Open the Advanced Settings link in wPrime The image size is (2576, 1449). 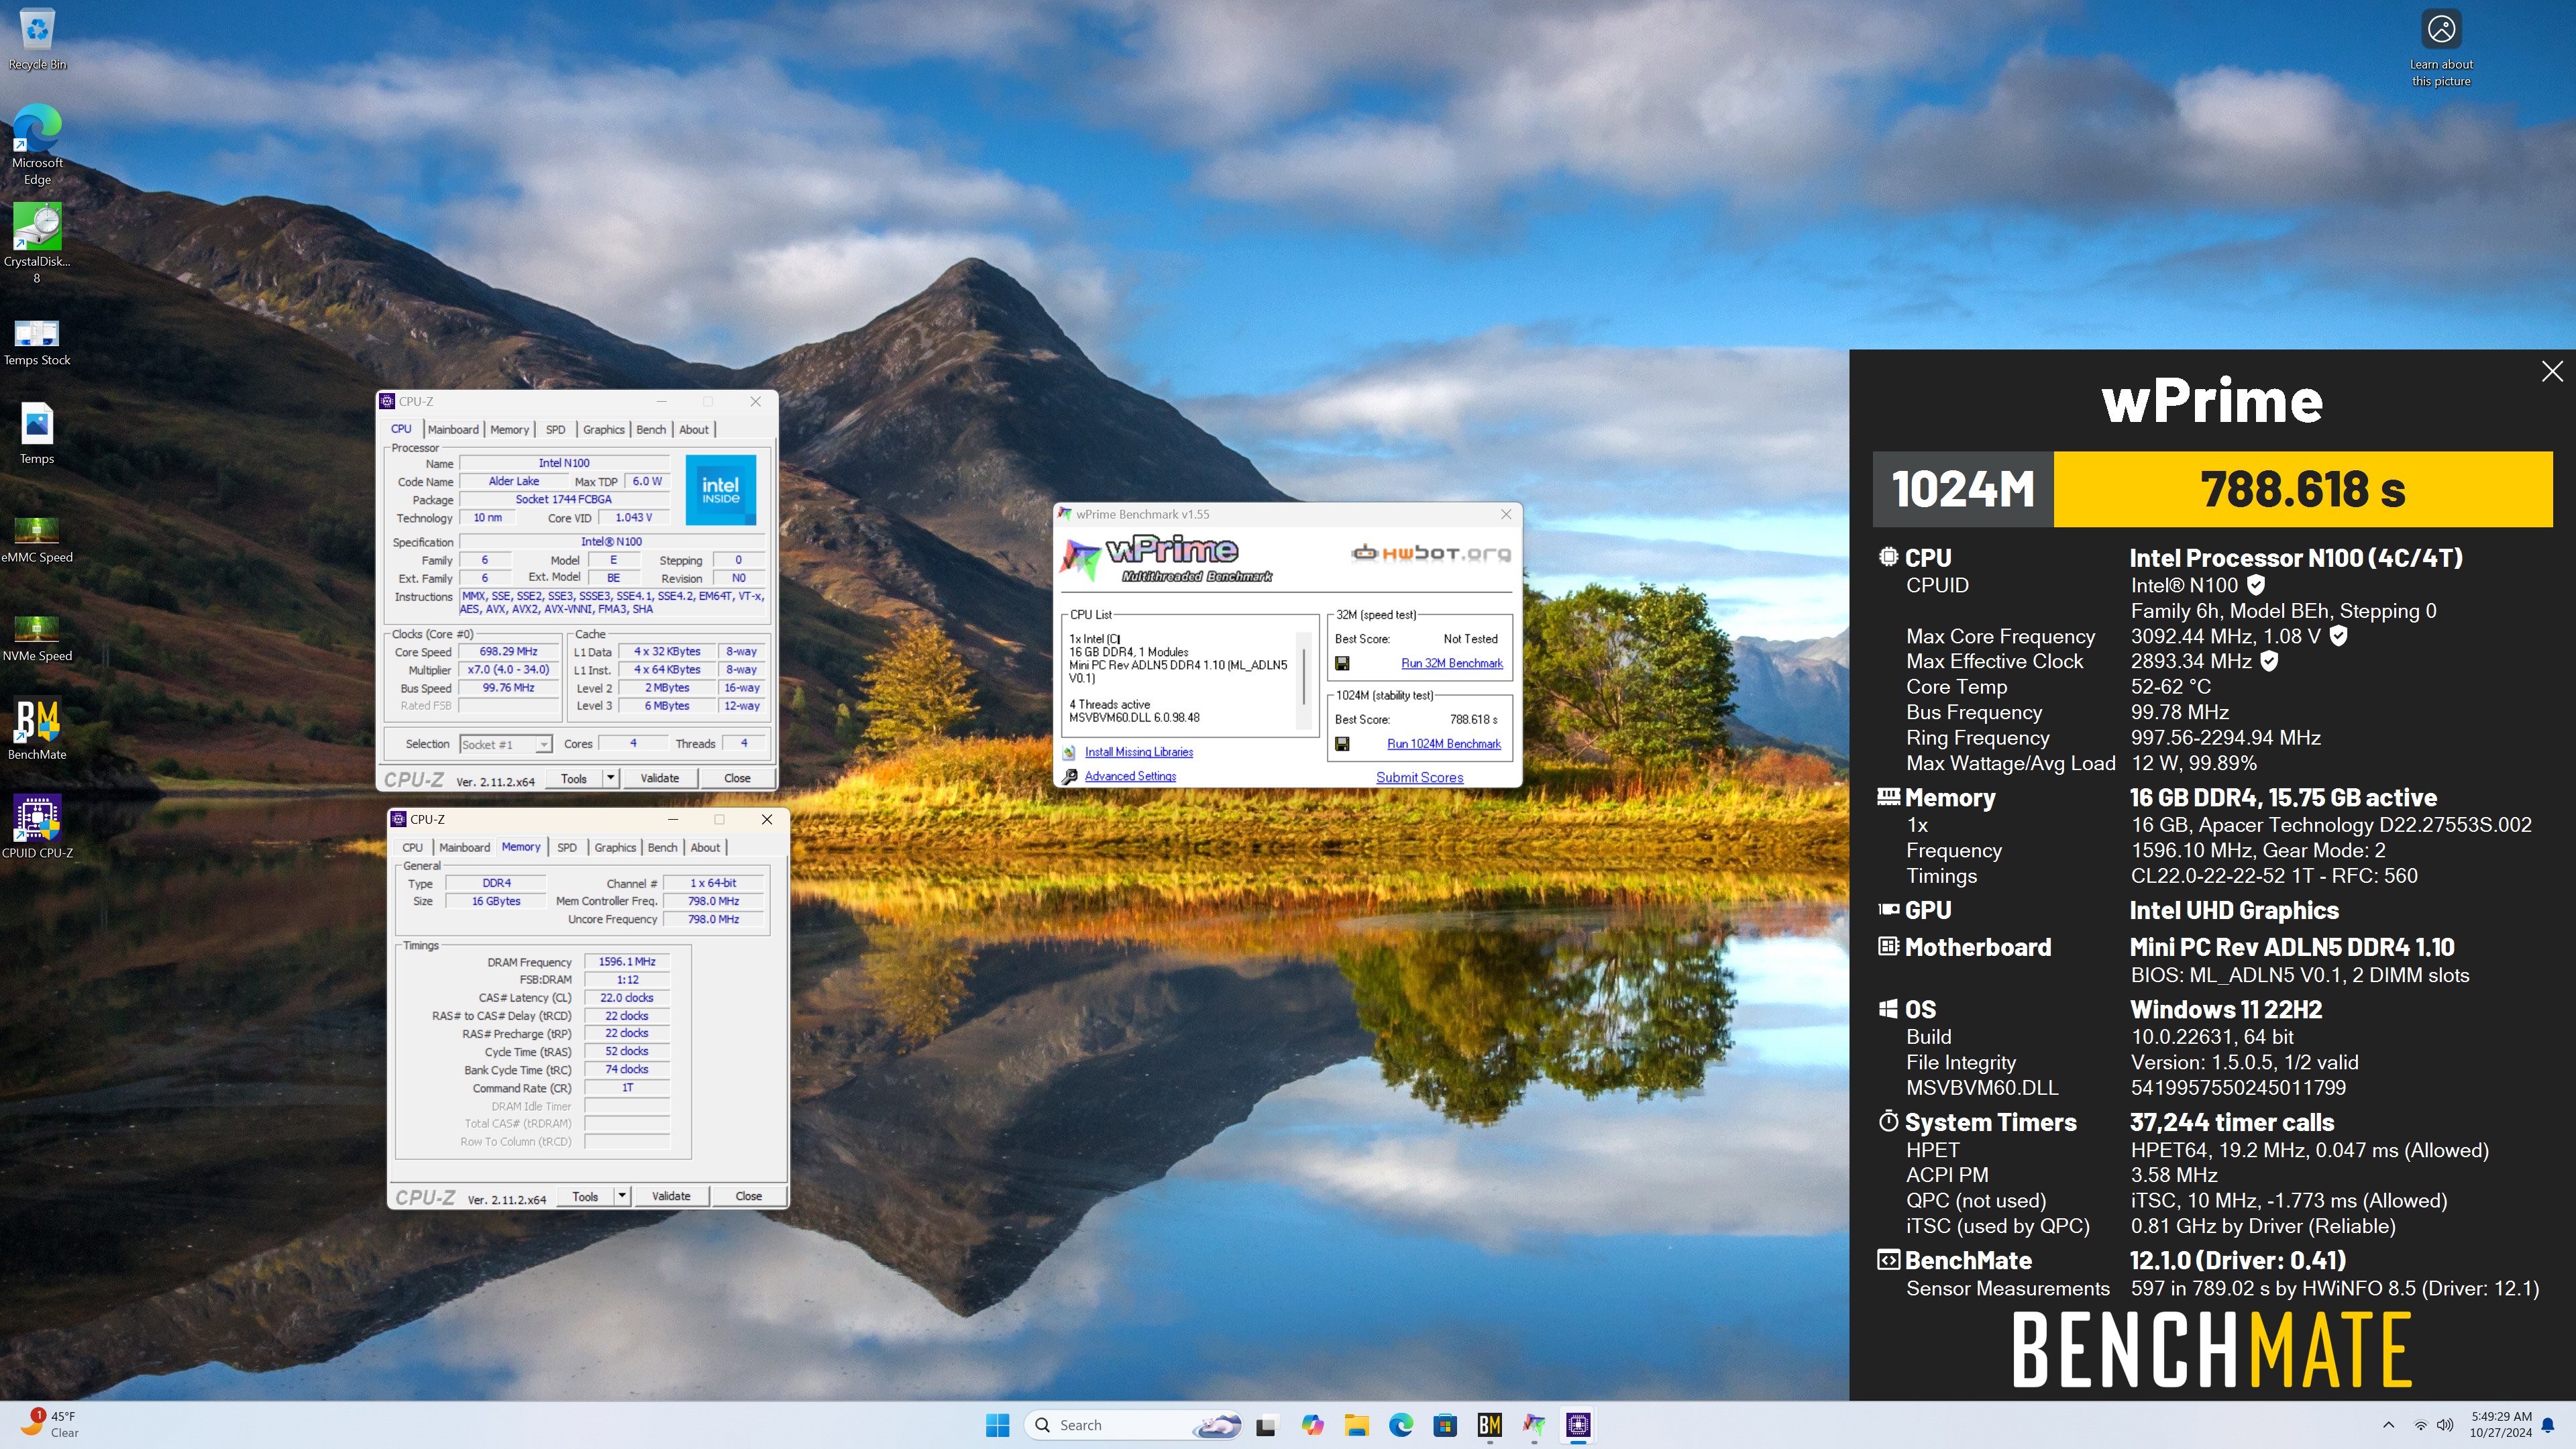click(x=1130, y=776)
